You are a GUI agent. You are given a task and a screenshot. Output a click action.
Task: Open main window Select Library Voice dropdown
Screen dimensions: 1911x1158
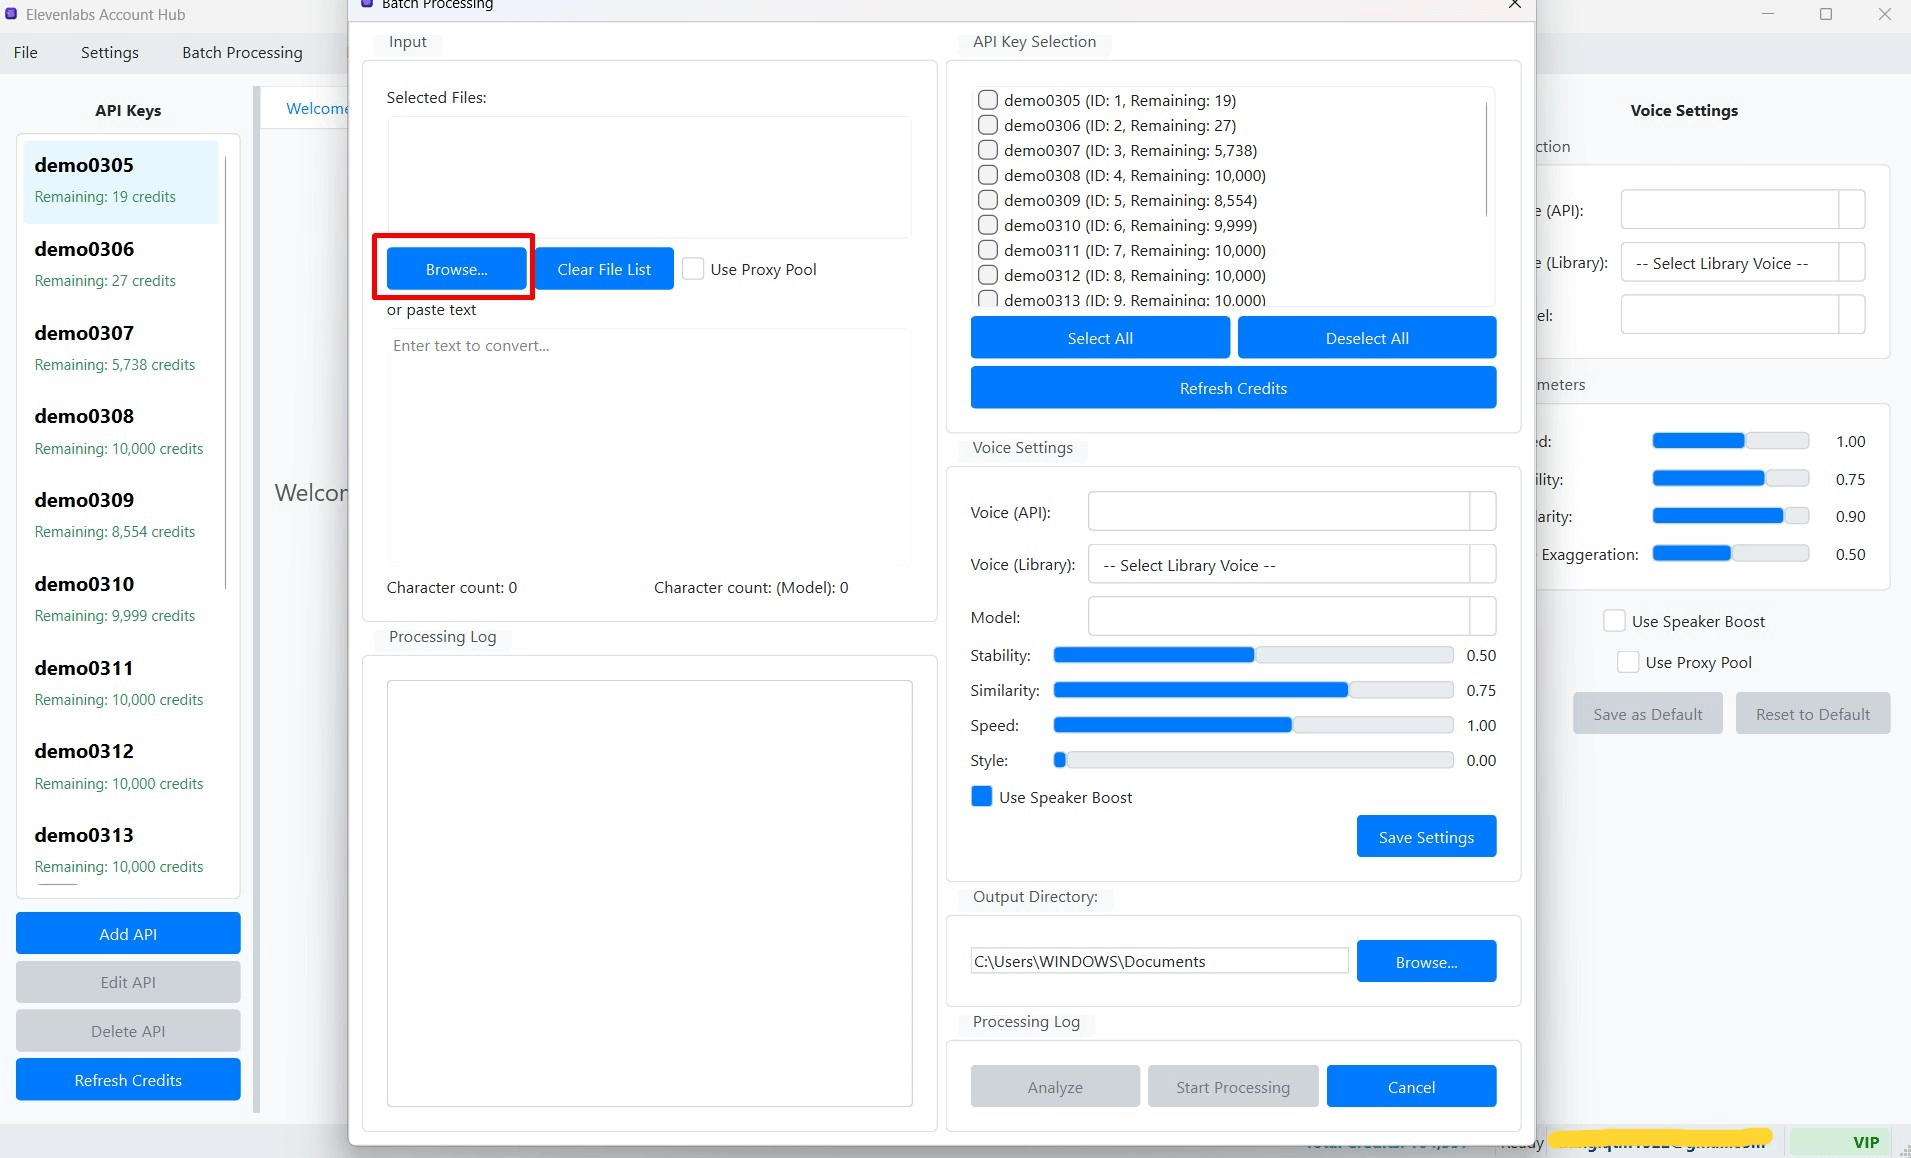click(x=1743, y=263)
